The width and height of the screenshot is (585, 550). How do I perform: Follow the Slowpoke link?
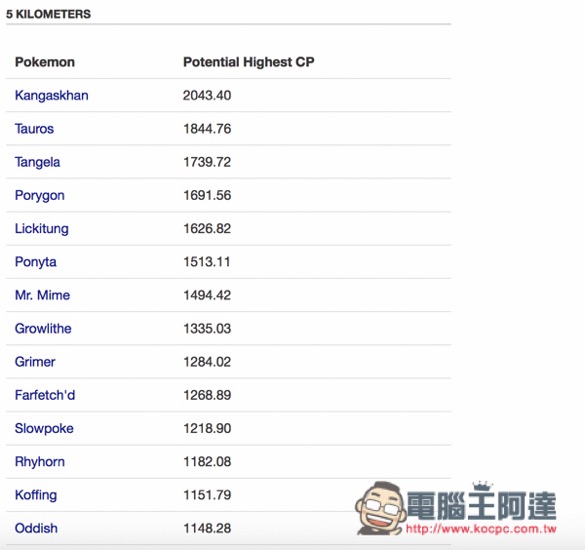[44, 428]
